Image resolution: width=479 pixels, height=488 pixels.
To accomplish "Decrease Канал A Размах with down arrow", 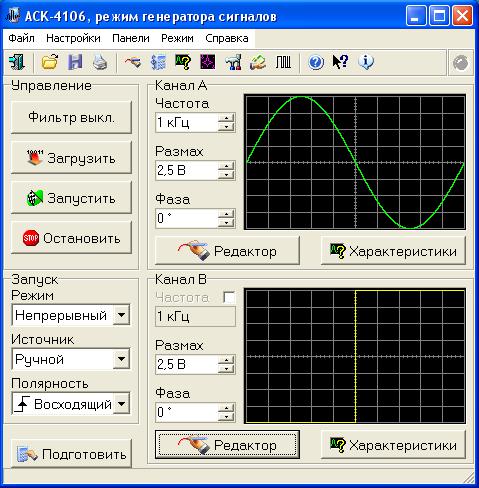I will coord(227,175).
